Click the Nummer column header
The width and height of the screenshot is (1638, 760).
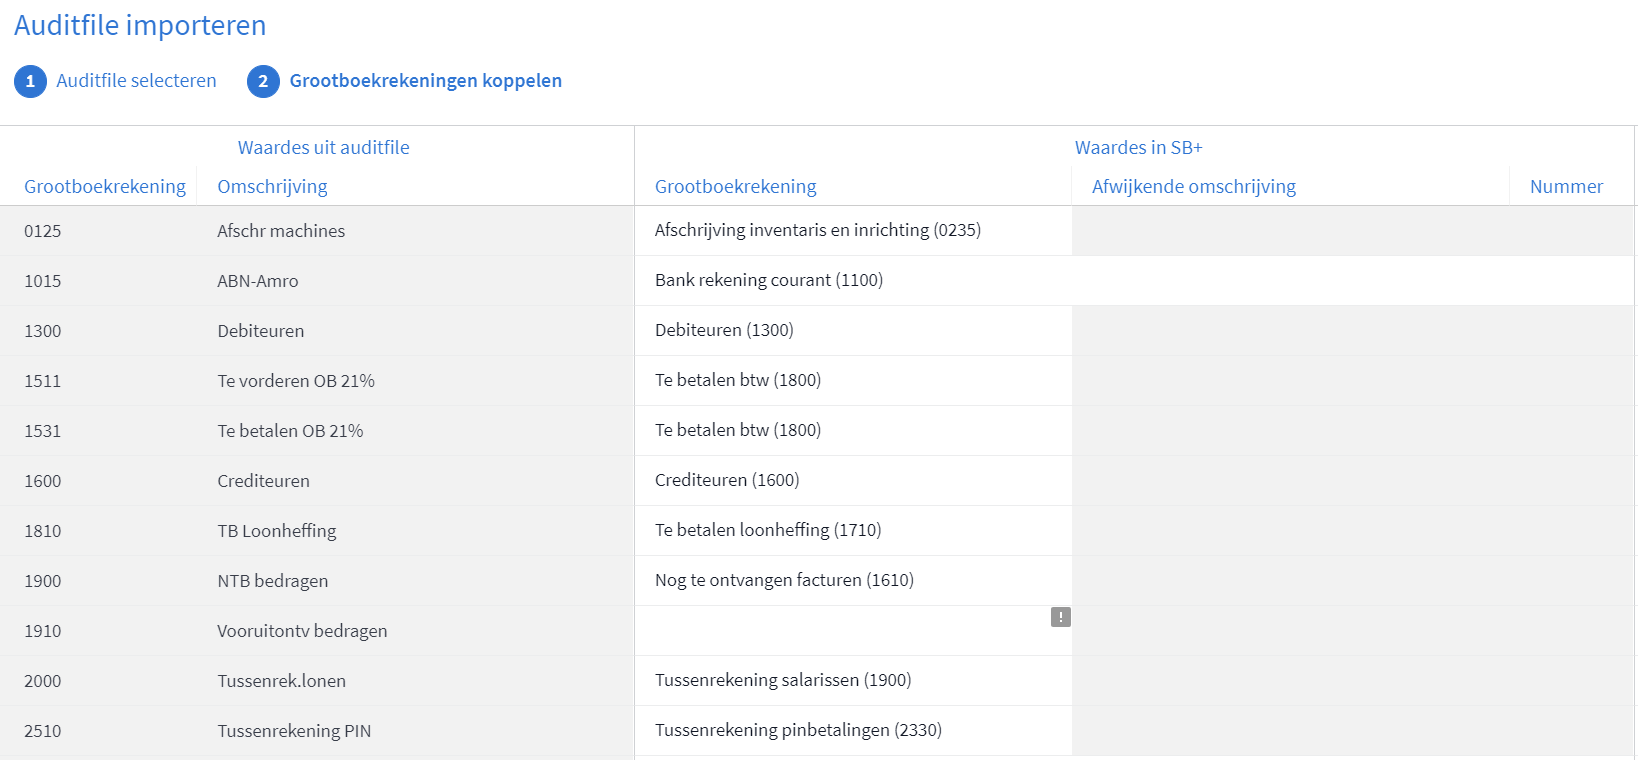(1566, 186)
